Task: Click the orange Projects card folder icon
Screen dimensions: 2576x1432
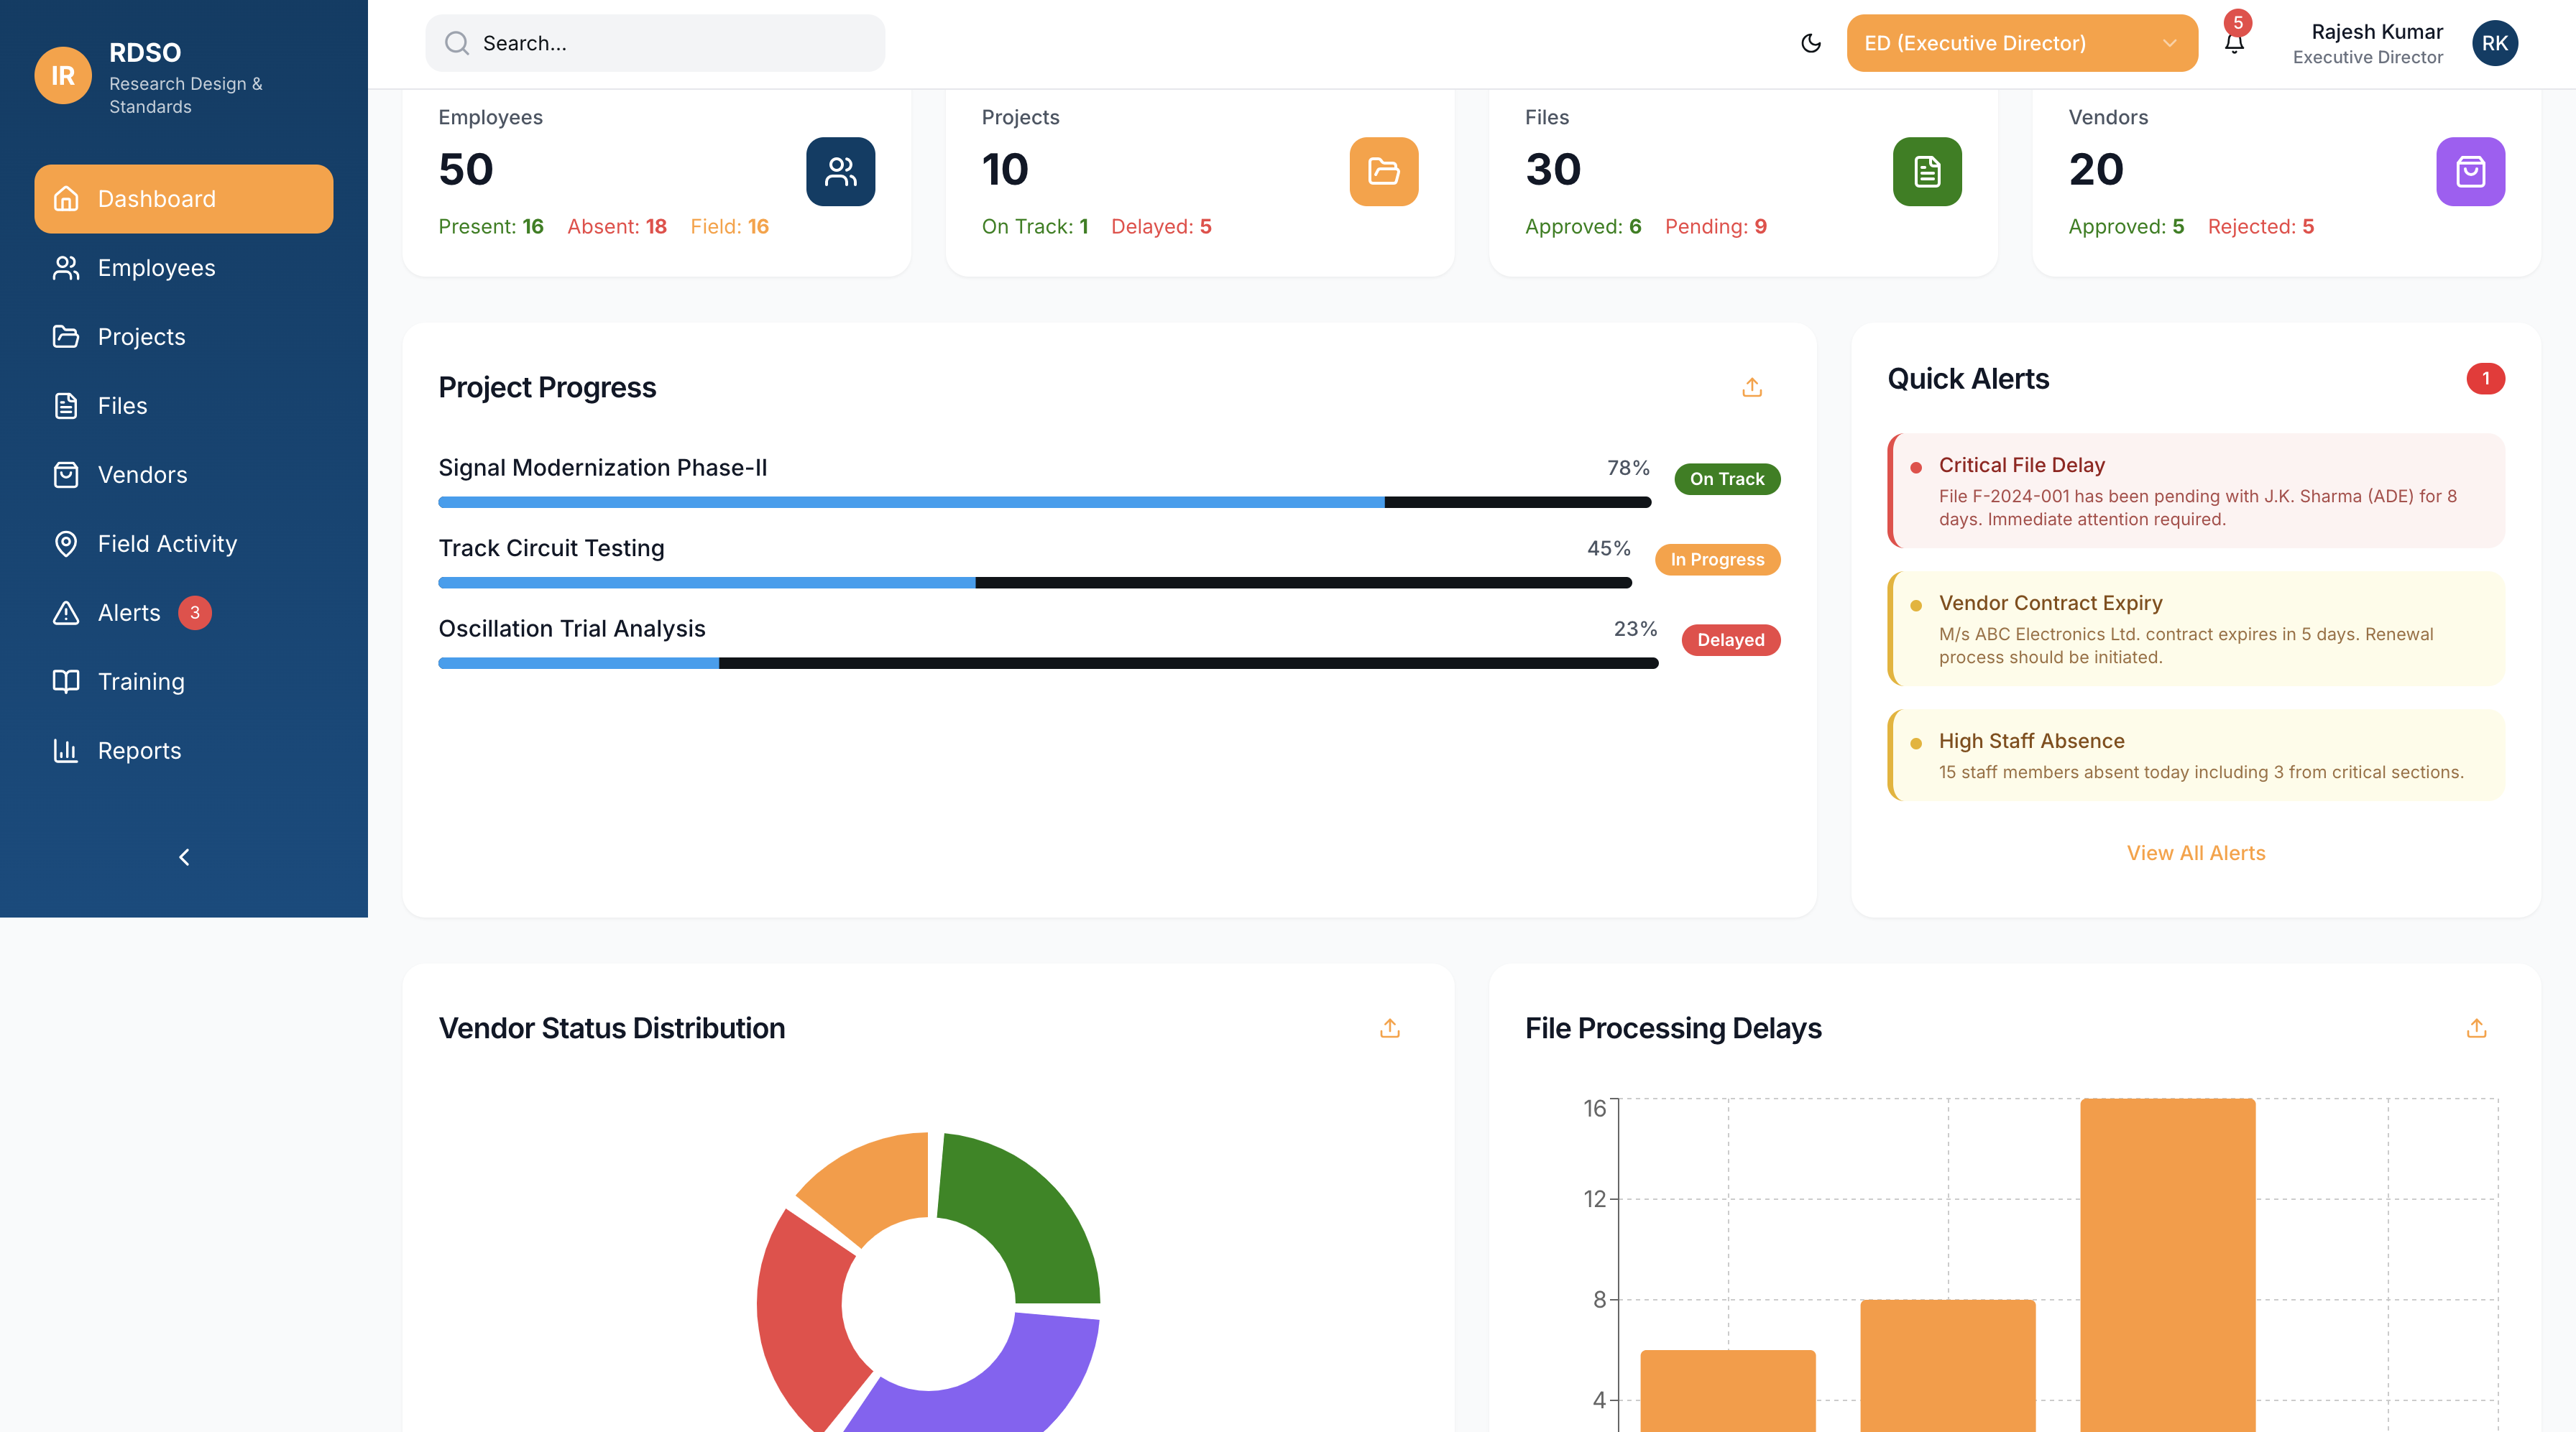Action: click(1384, 172)
